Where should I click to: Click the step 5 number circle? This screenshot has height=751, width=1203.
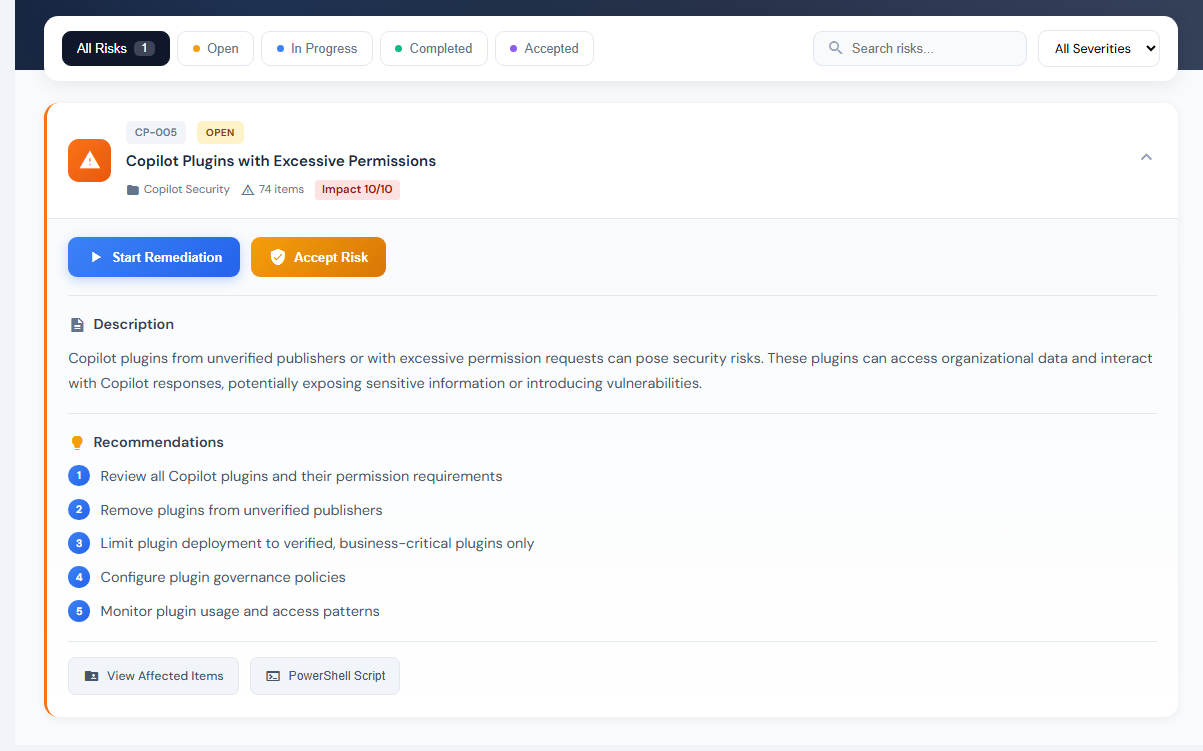click(x=79, y=611)
